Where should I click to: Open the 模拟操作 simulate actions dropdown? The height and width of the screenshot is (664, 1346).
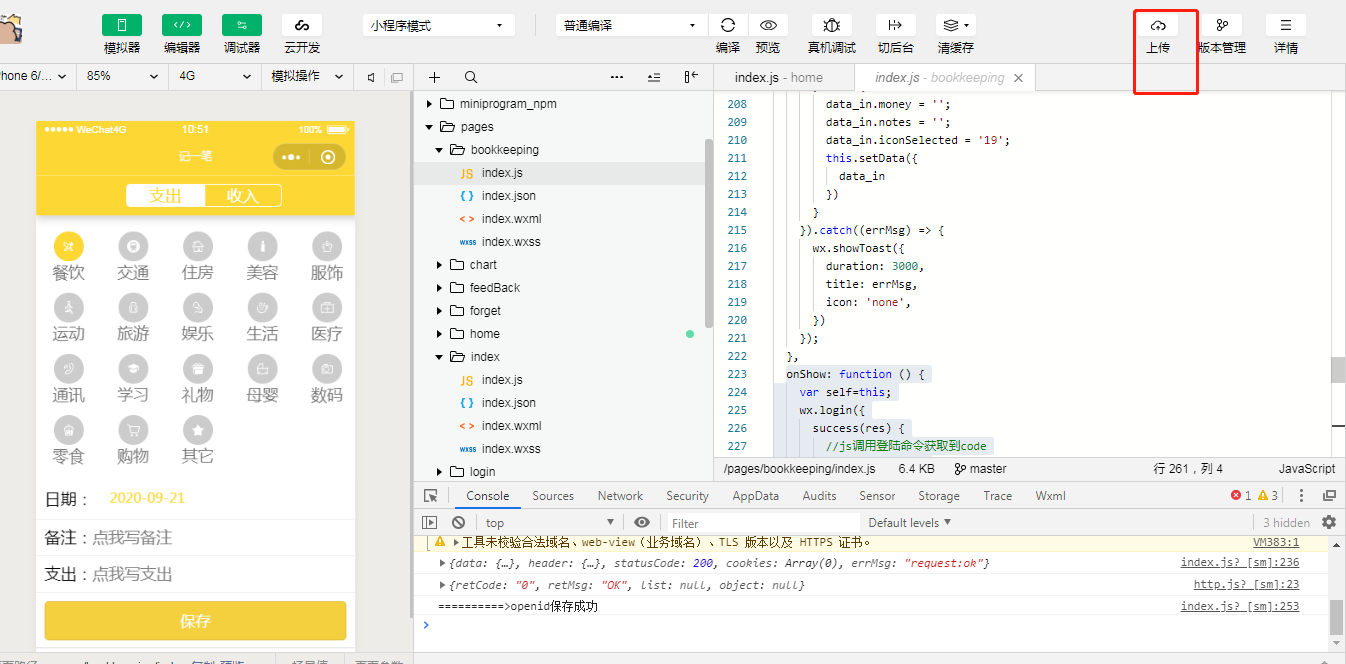pos(307,76)
